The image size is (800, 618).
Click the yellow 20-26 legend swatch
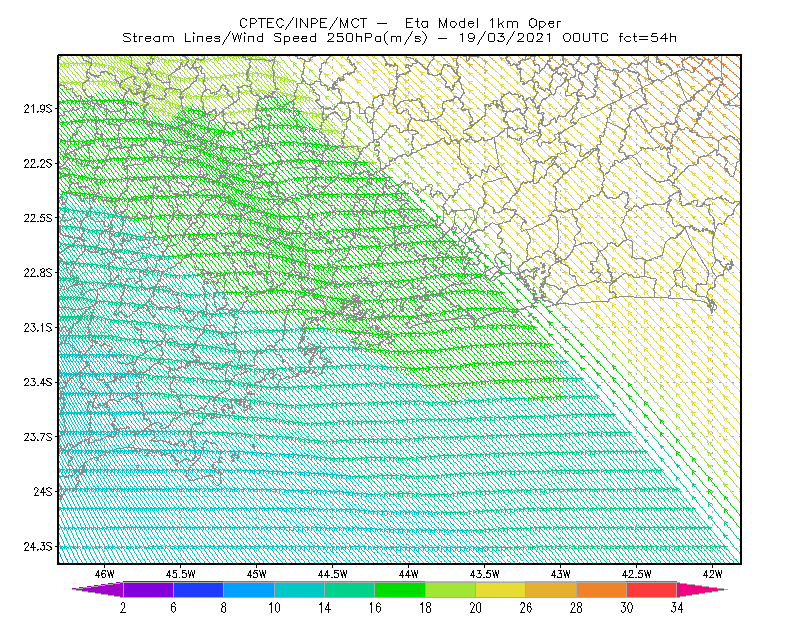501,589
